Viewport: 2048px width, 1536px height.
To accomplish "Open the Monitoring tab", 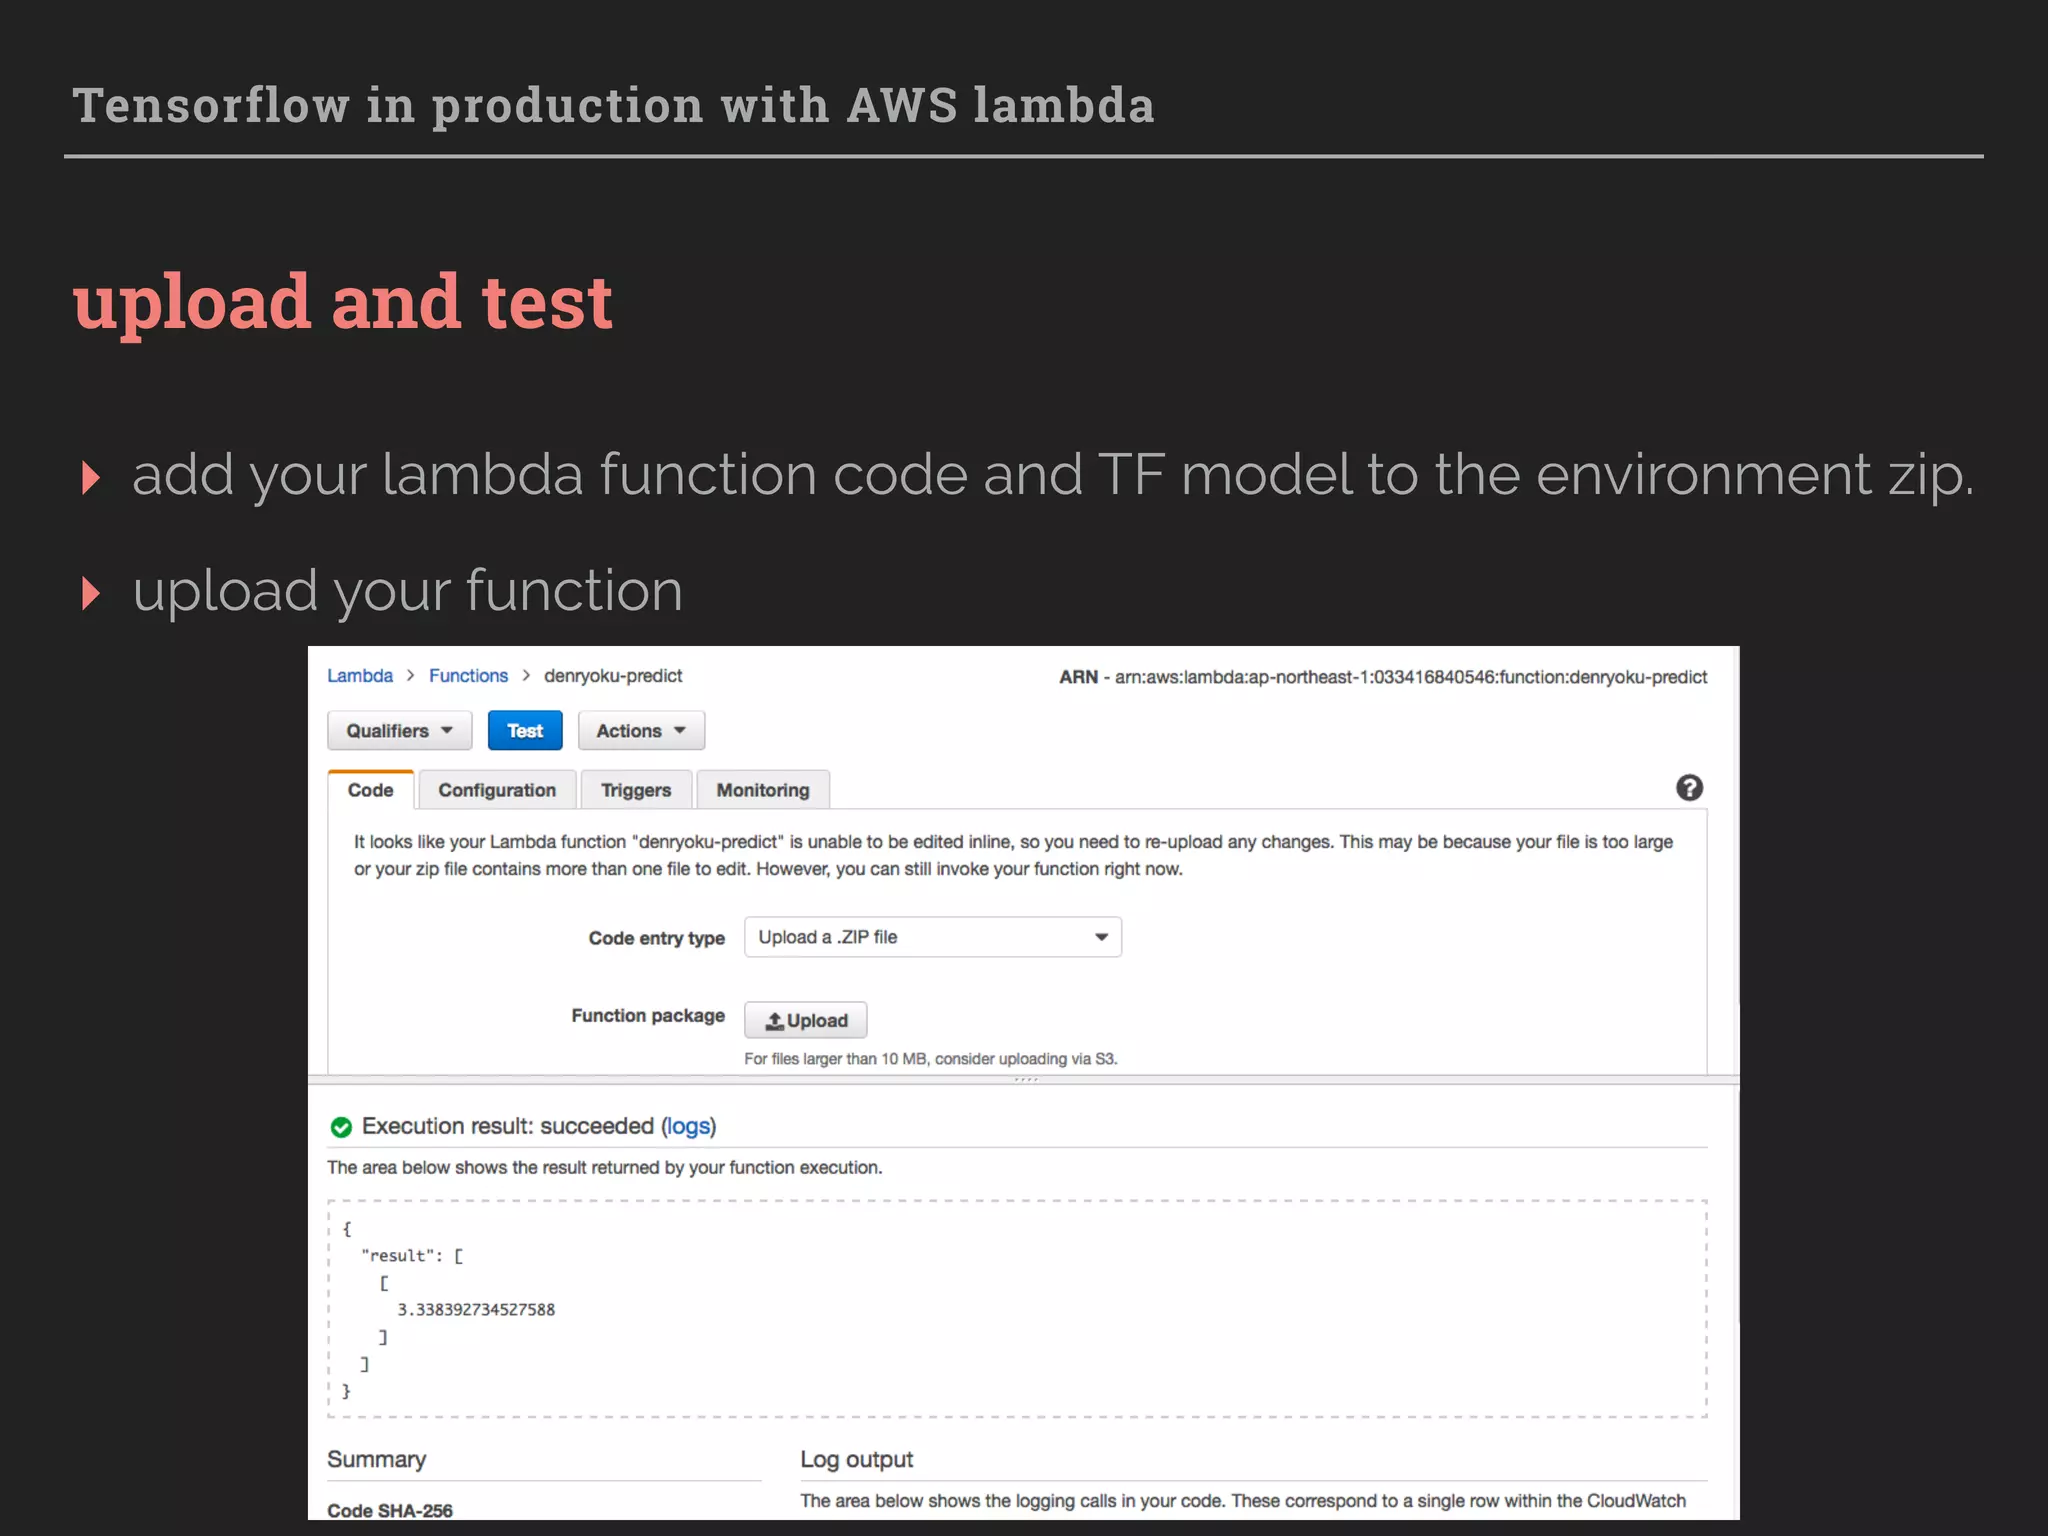I will [x=763, y=790].
